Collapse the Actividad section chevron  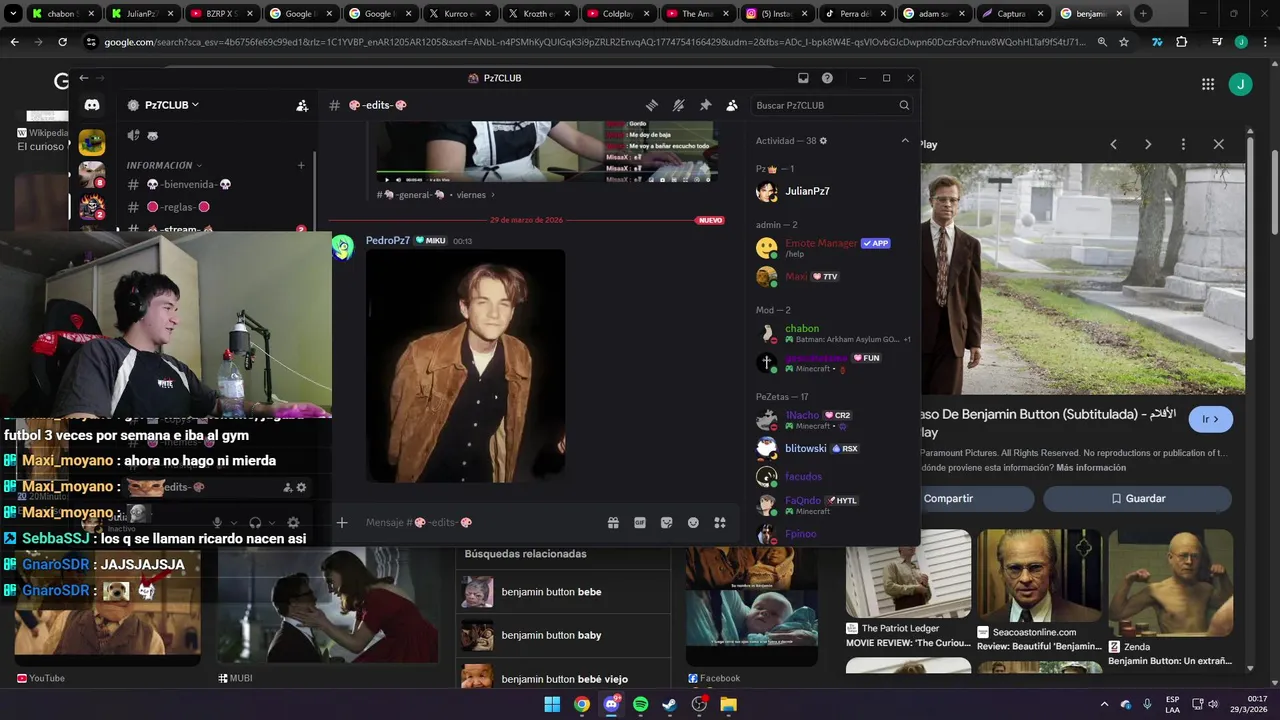[x=905, y=141]
